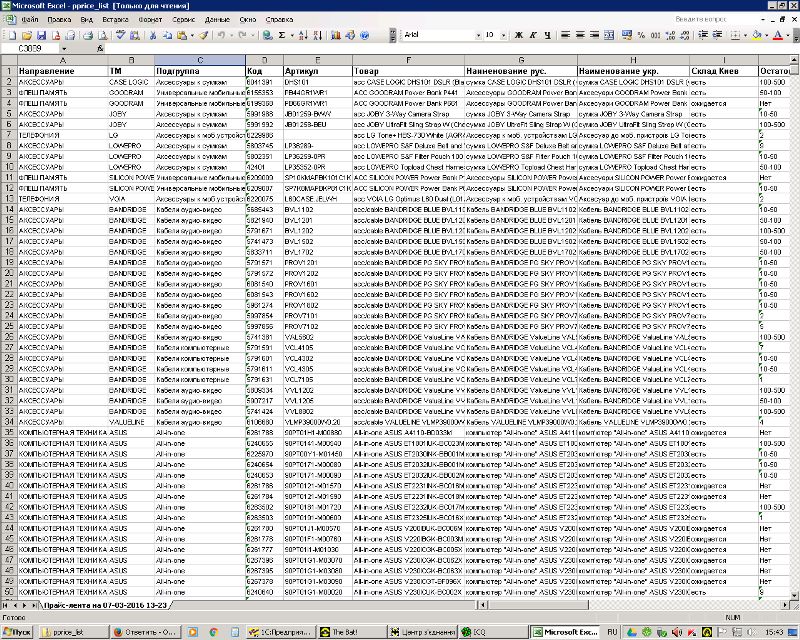The height and width of the screenshot is (640, 800).
Task: Sort descending with the Z-A icon
Action: 317,35
